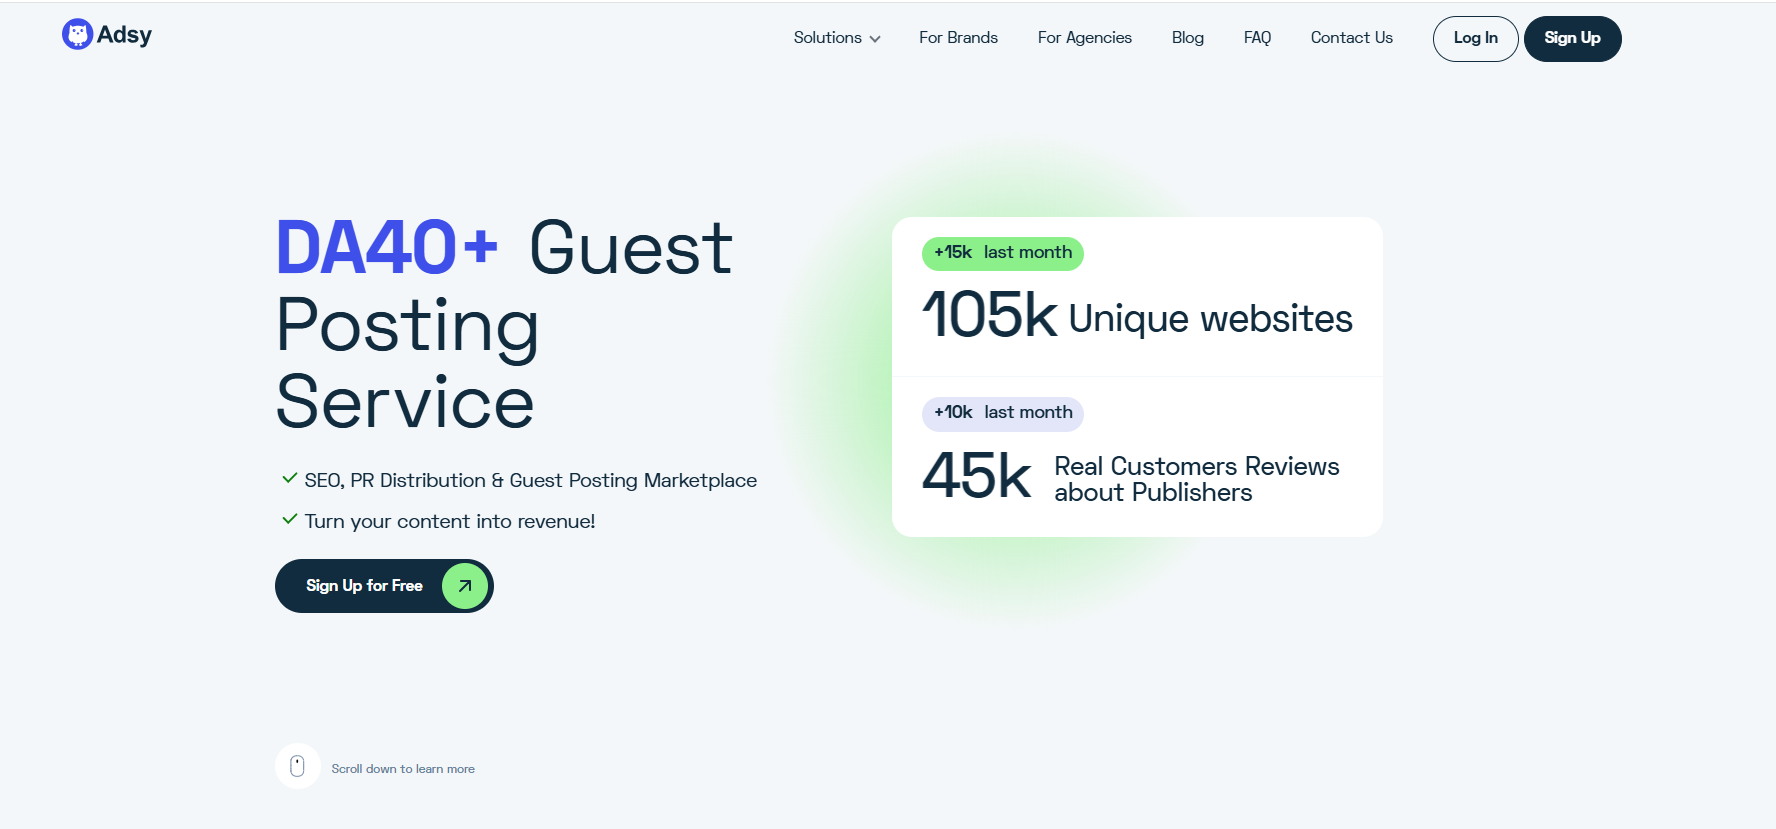This screenshot has width=1776, height=829.
Task: Click the 105k Unique websites stat
Action: tap(1136, 316)
